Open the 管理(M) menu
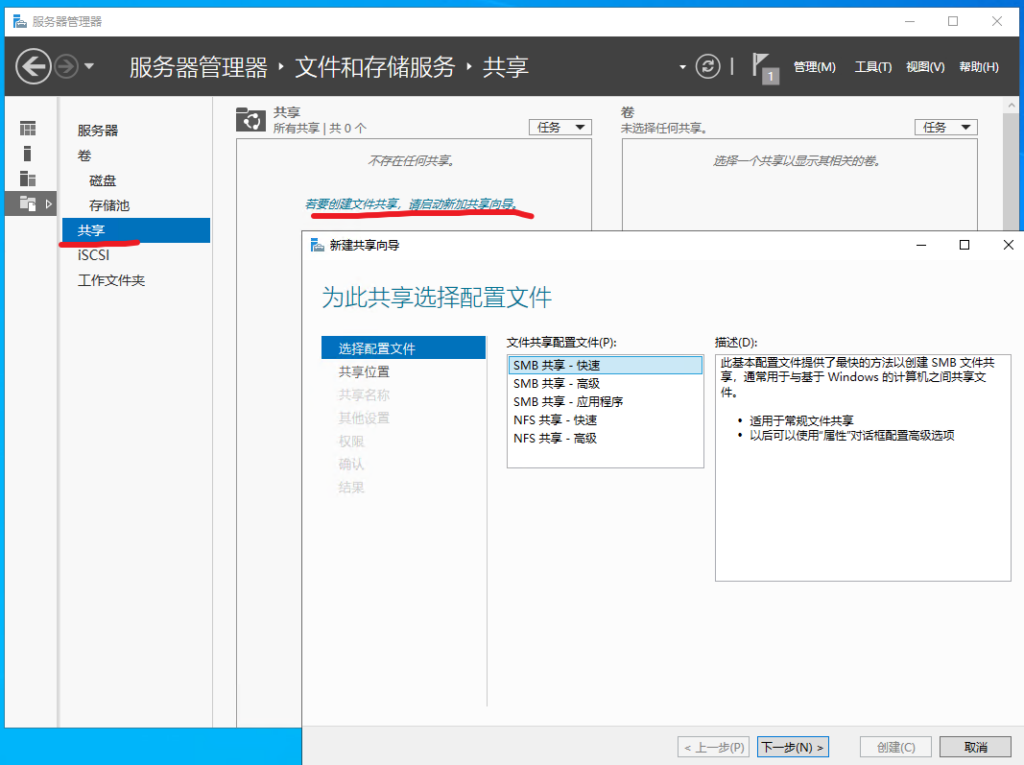1024x765 pixels. 814,67
